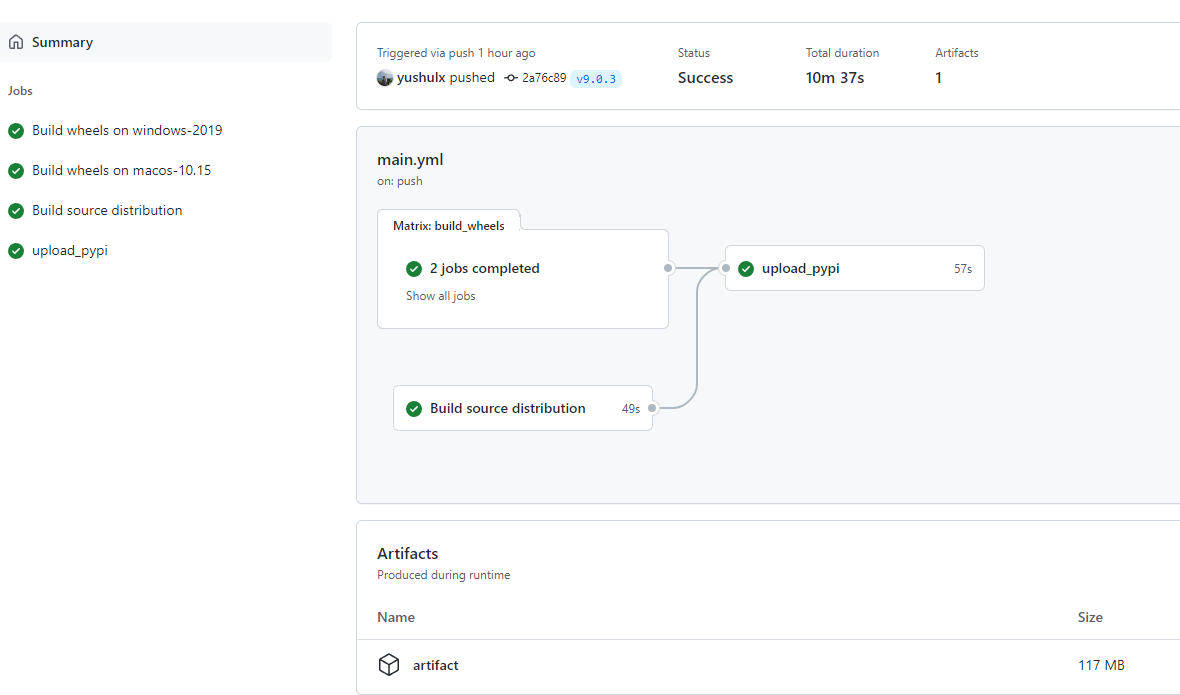
Task: Open the commit hash 2a76c89 link
Action: (544, 78)
